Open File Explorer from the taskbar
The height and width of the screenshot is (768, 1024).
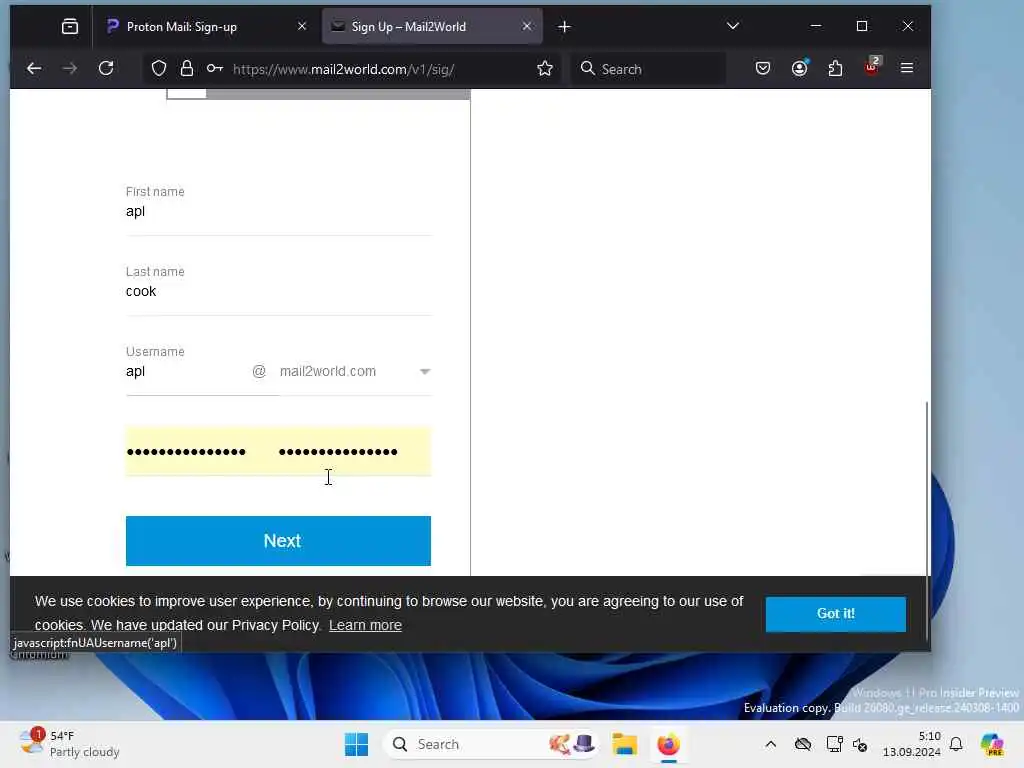(x=624, y=744)
